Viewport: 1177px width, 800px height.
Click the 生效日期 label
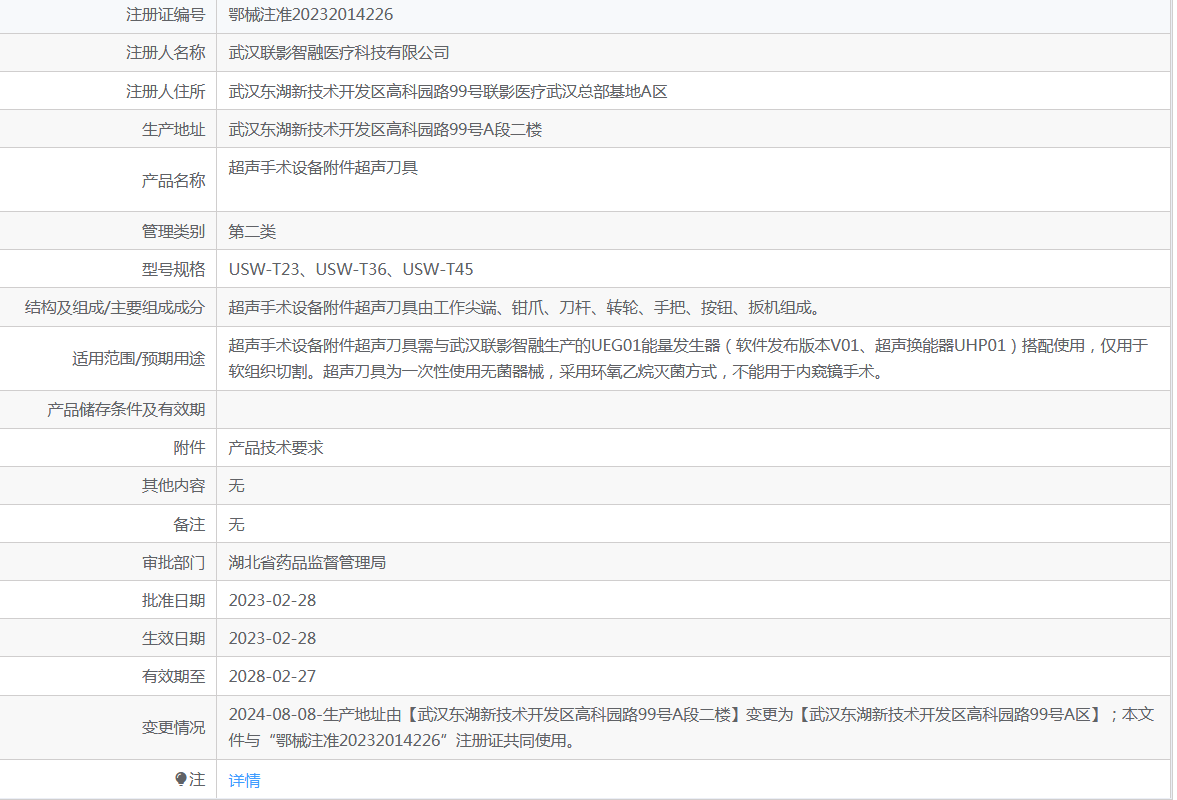pos(173,639)
